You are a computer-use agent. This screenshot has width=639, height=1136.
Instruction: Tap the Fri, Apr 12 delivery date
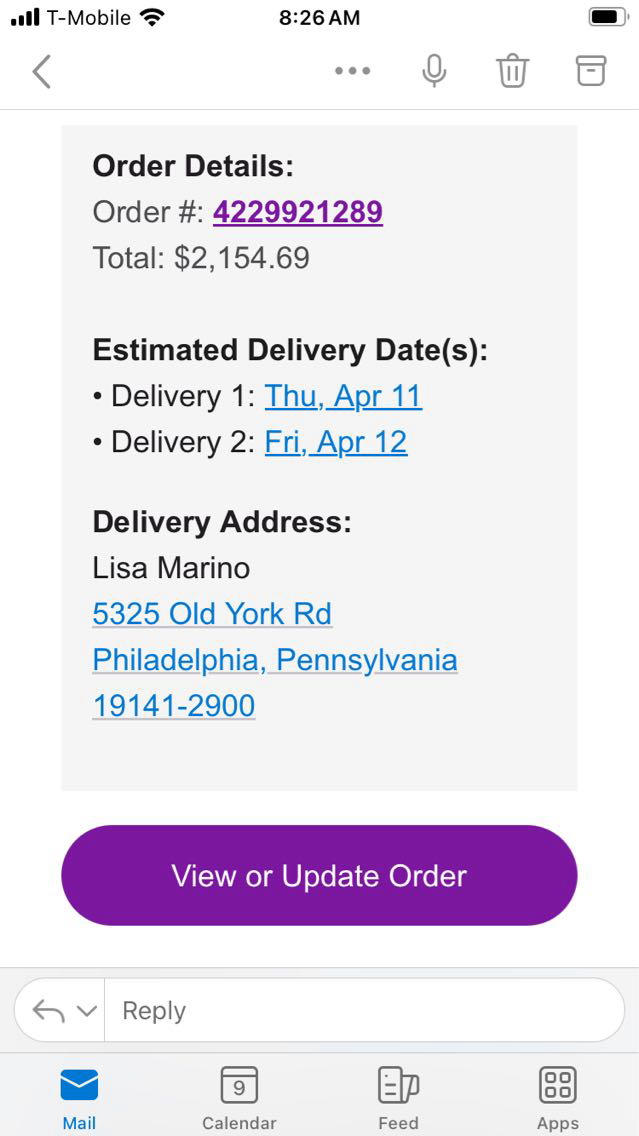coord(336,442)
